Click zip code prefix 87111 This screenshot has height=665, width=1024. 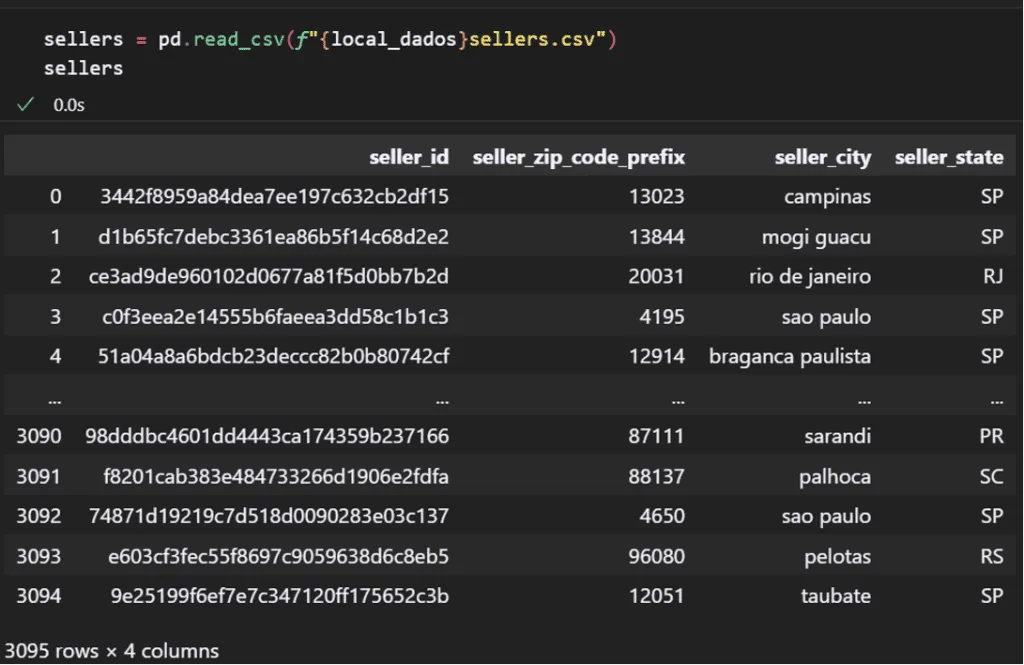(x=656, y=436)
